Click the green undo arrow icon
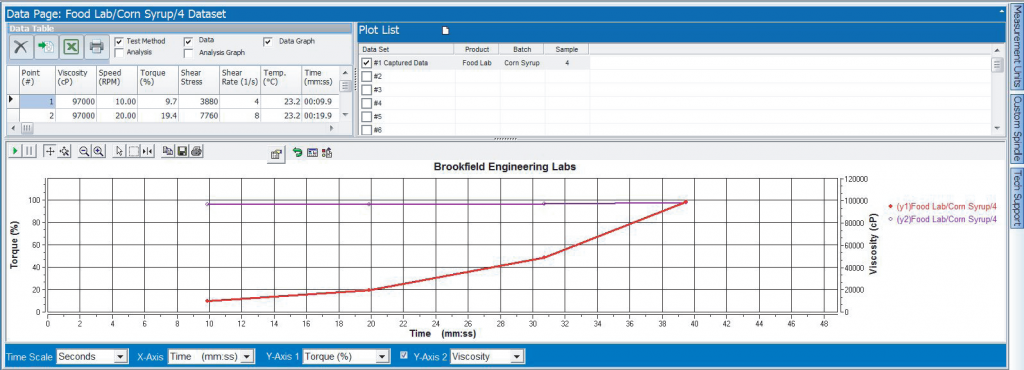 [298, 152]
